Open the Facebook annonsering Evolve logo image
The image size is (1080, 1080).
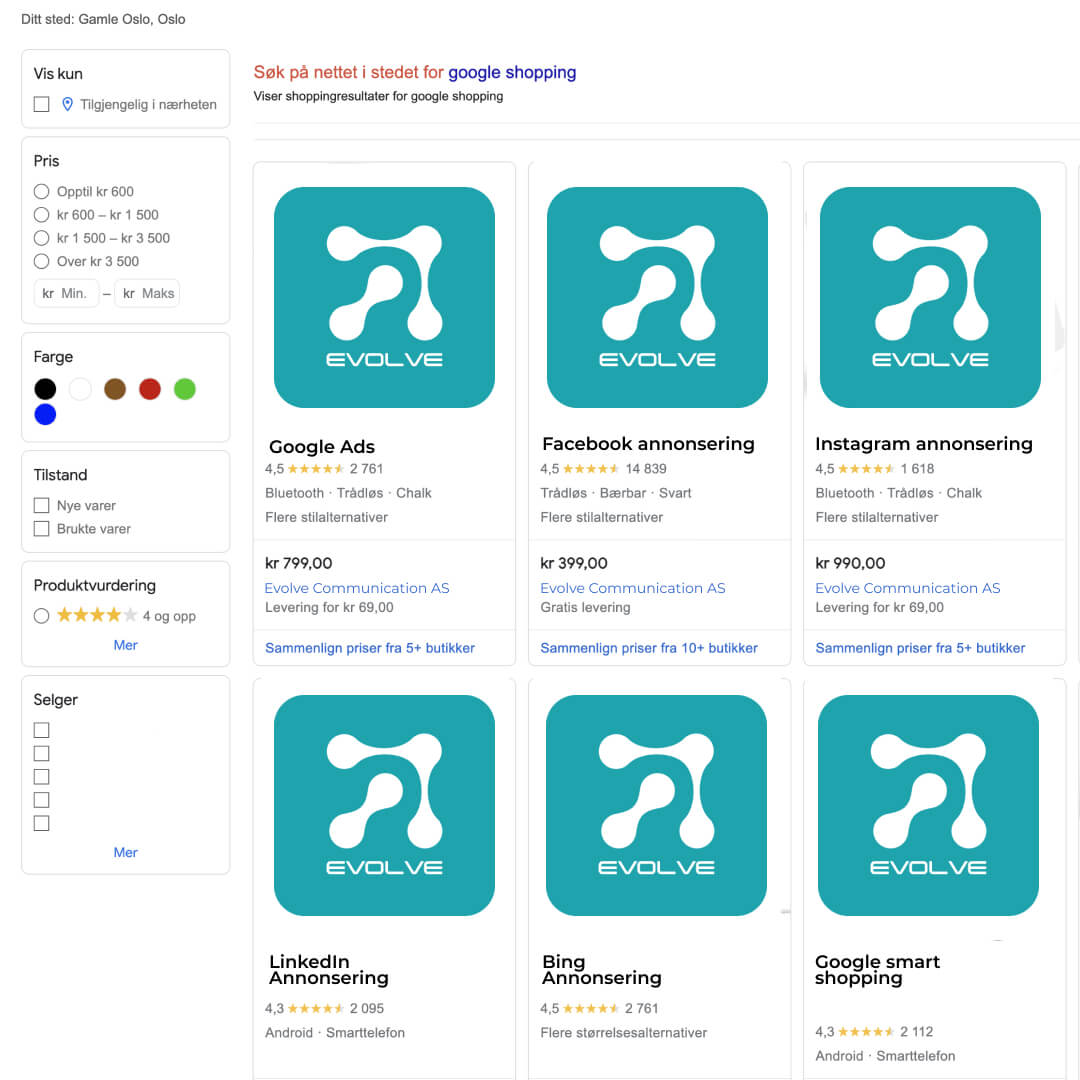(657, 297)
